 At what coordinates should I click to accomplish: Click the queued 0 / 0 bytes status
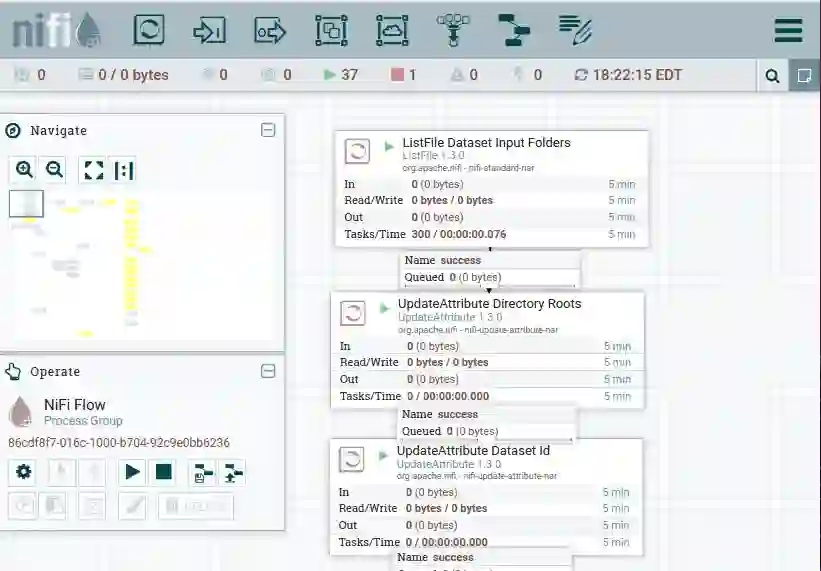(124, 75)
